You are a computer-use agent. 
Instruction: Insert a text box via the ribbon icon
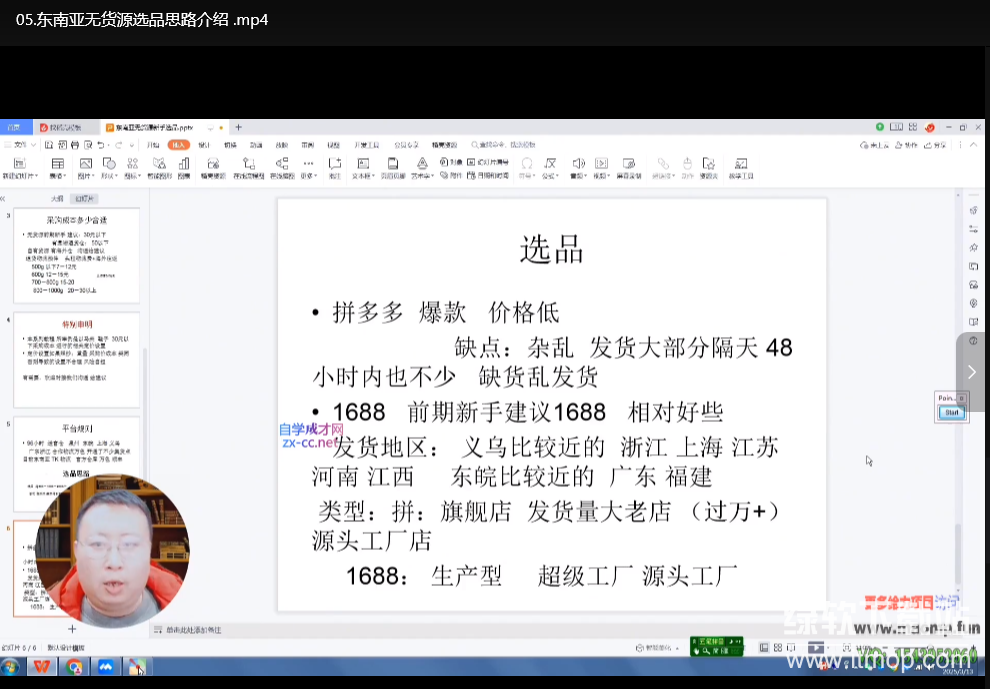coord(362,164)
